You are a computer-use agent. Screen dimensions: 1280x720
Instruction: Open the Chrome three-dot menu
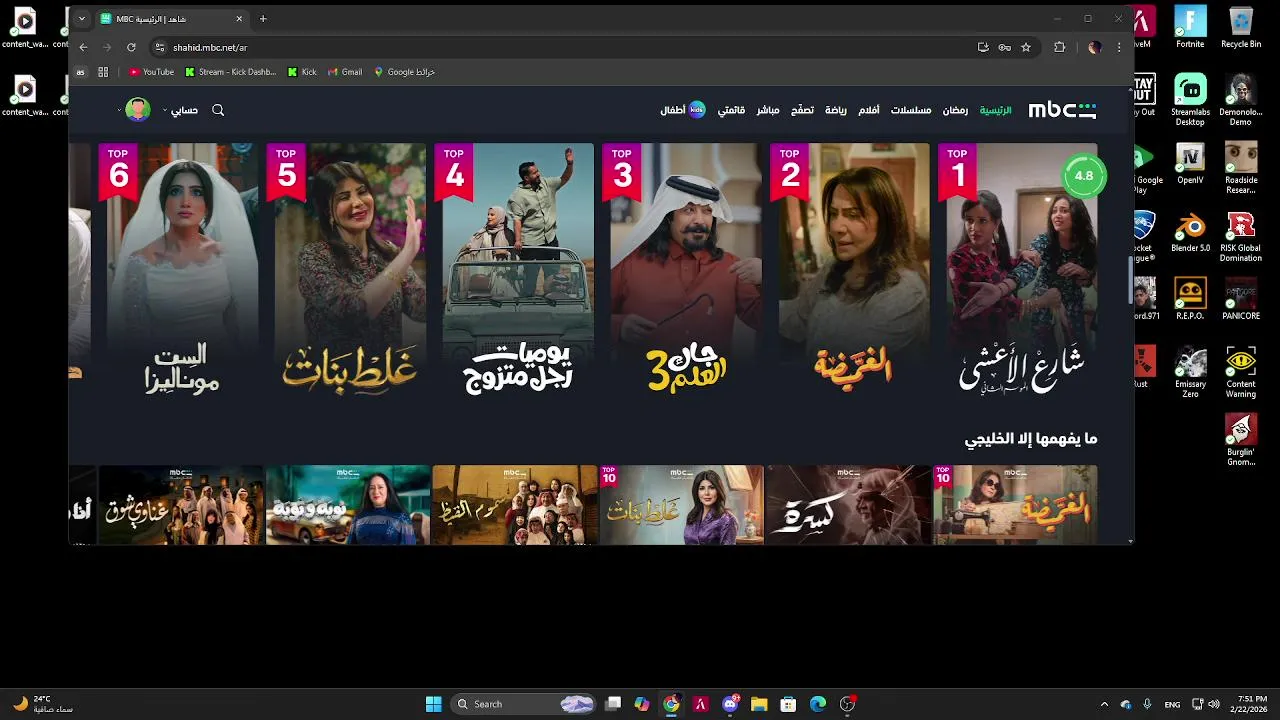click(1119, 47)
